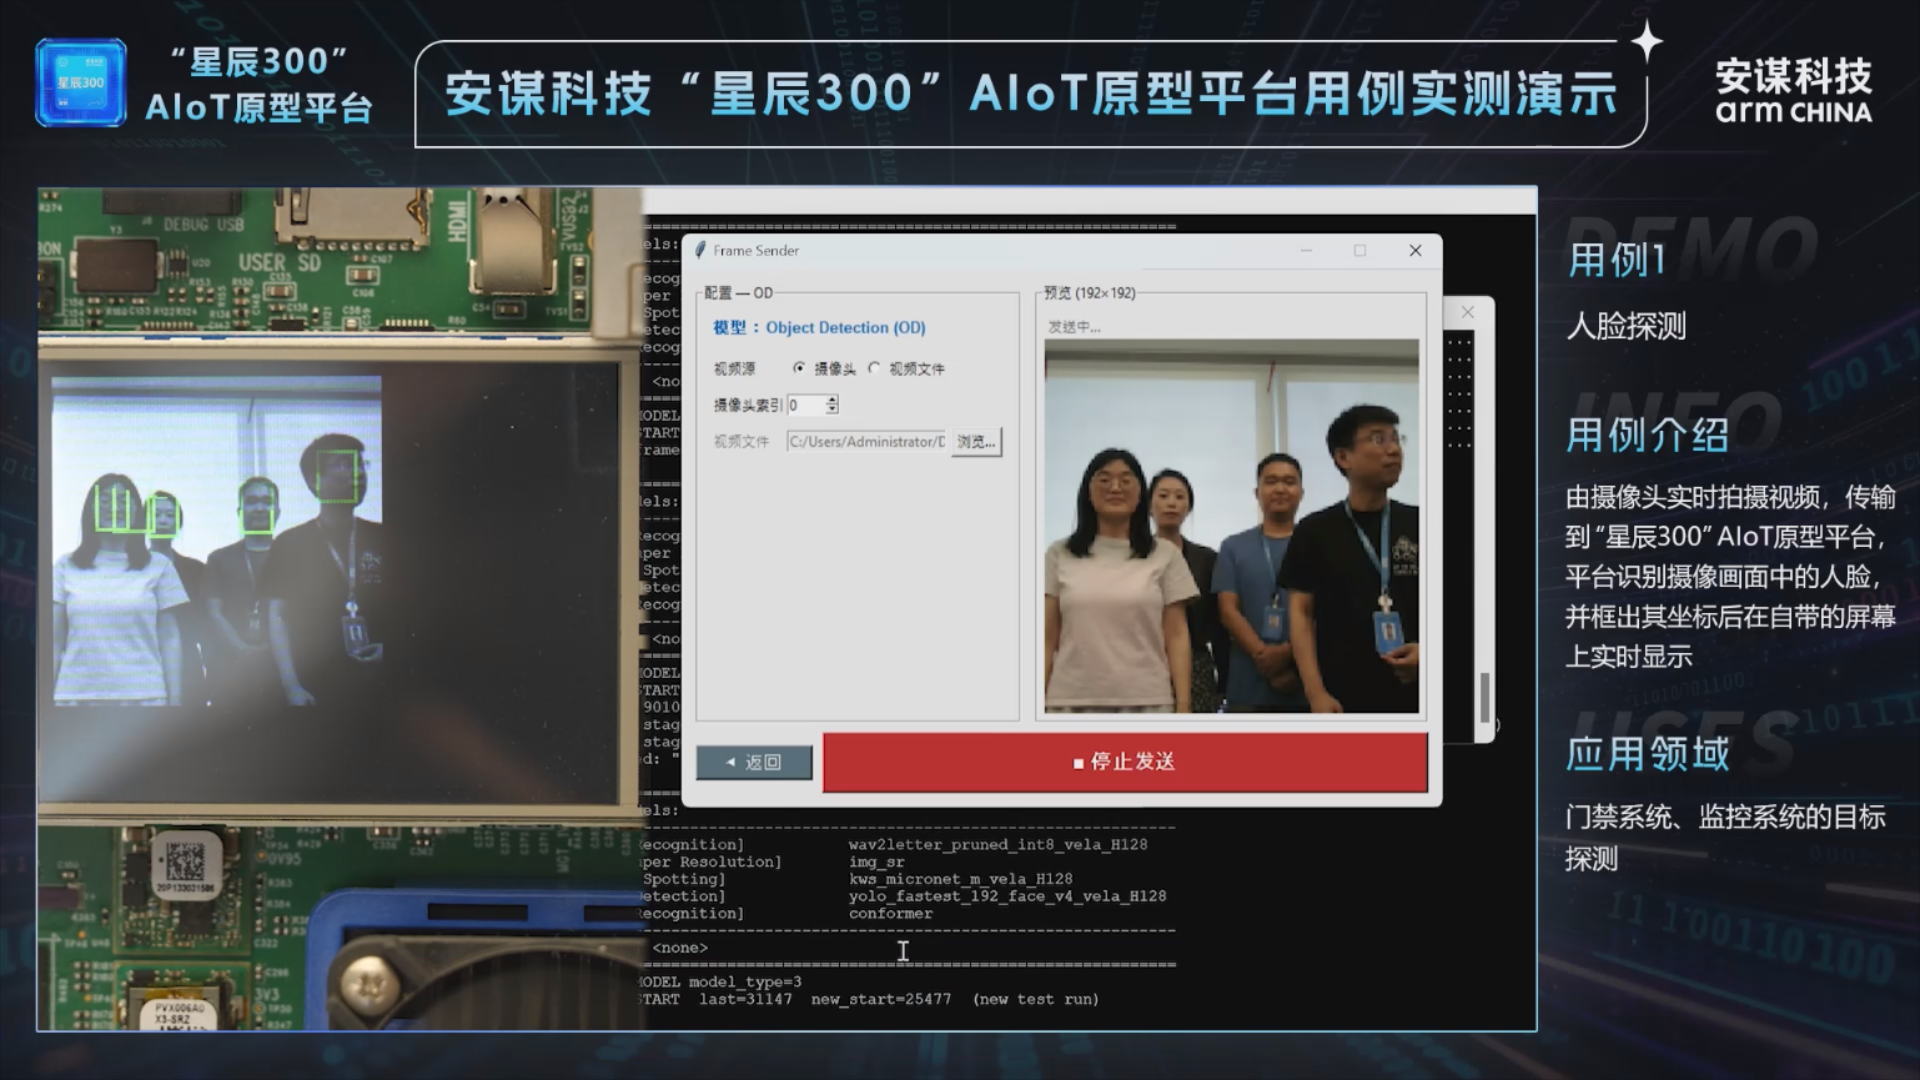This screenshot has width=1920, height=1080.
Task: Close the window behind Frame Sender
Action: 1467,312
